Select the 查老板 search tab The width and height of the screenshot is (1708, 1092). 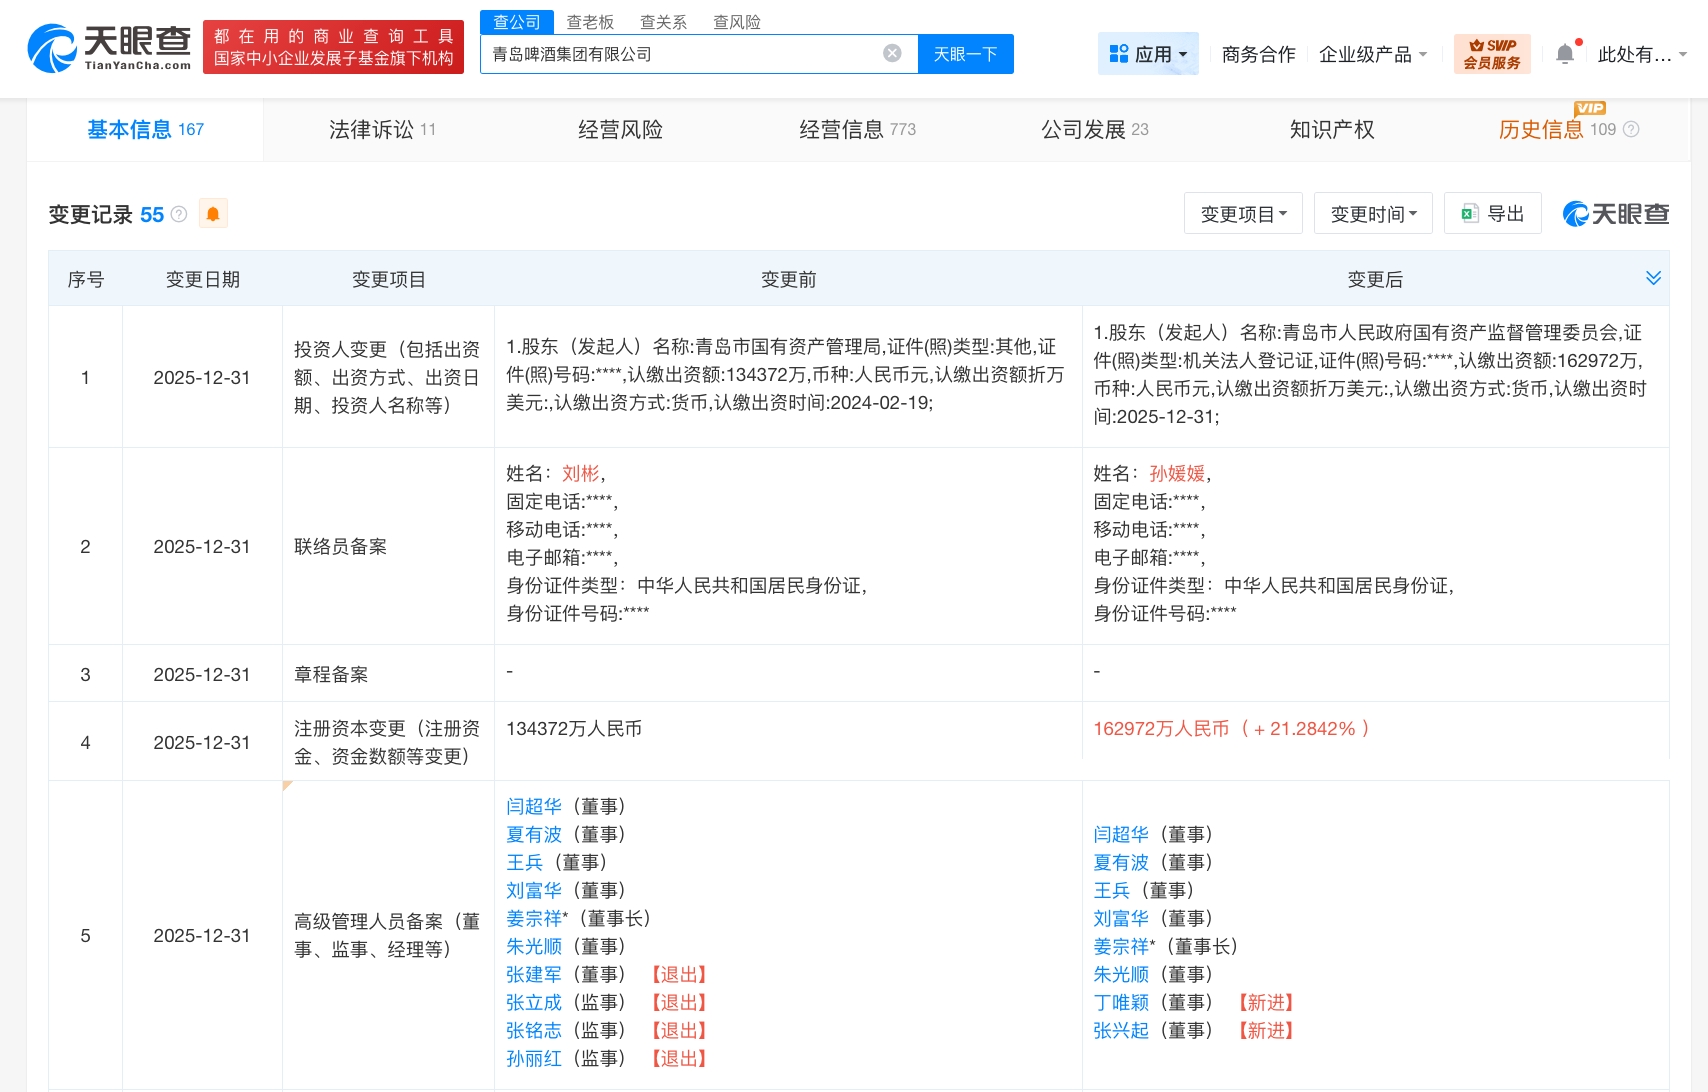click(x=590, y=21)
